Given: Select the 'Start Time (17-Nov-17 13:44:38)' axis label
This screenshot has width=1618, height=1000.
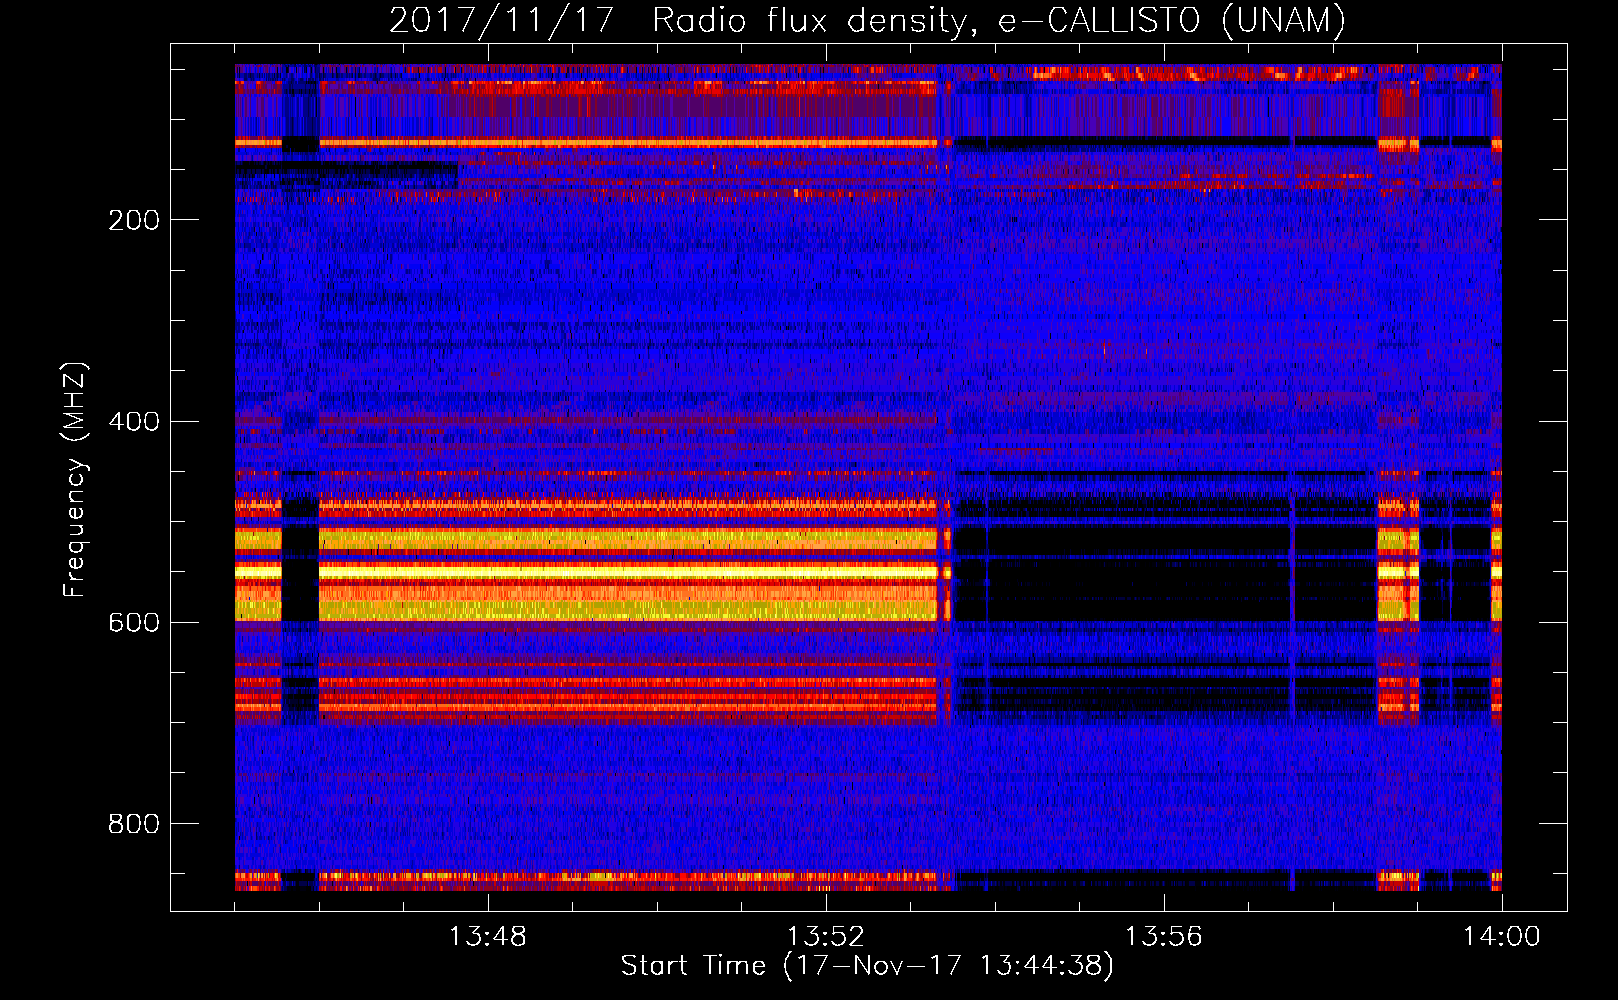Looking at the screenshot, I should (x=867, y=966).
